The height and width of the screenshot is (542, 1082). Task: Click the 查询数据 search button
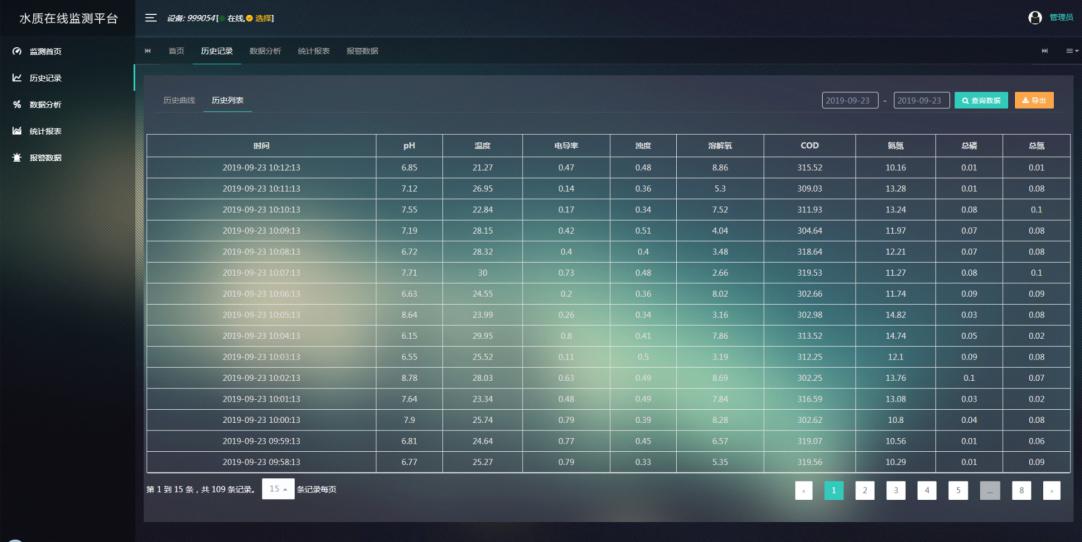point(981,100)
